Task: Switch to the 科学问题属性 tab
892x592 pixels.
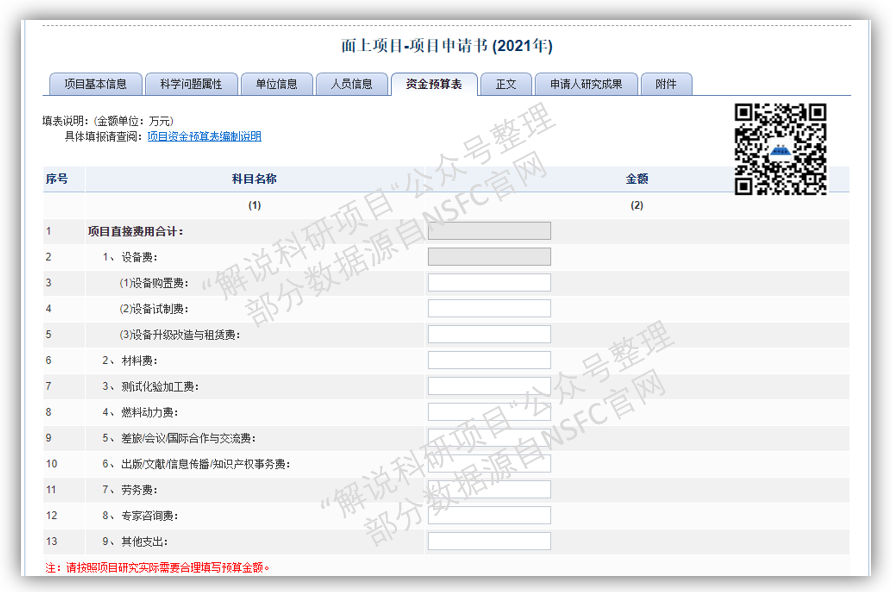Action: 191,84
